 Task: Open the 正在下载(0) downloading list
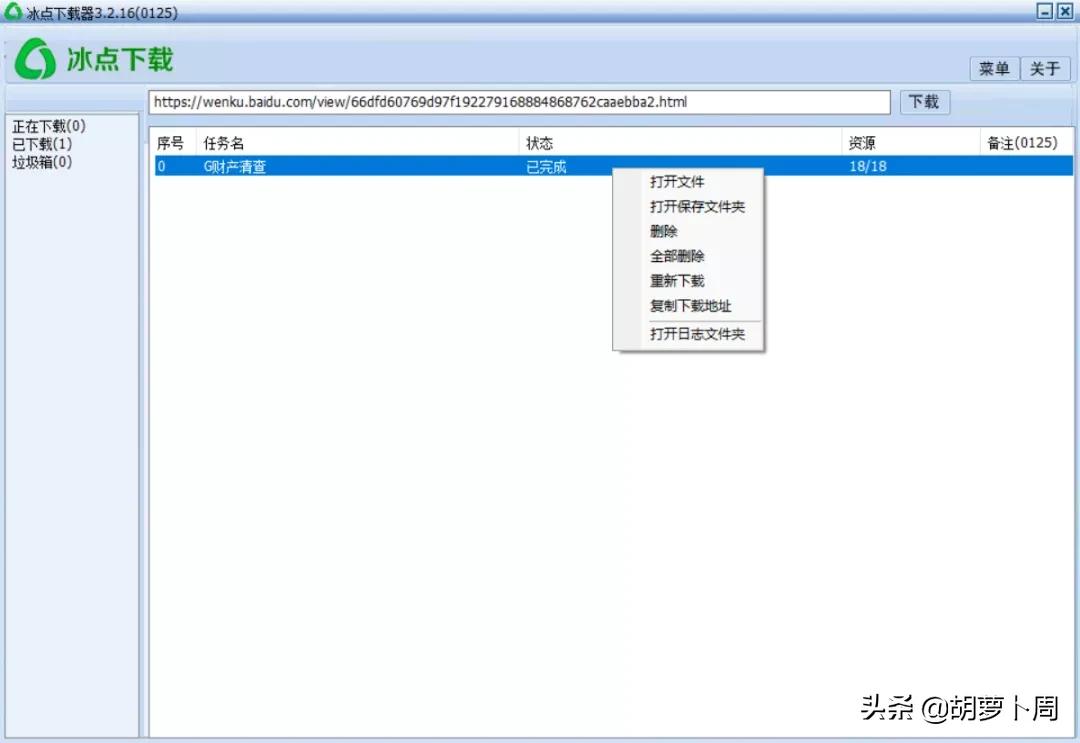pyautogui.click(x=46, y=125)
